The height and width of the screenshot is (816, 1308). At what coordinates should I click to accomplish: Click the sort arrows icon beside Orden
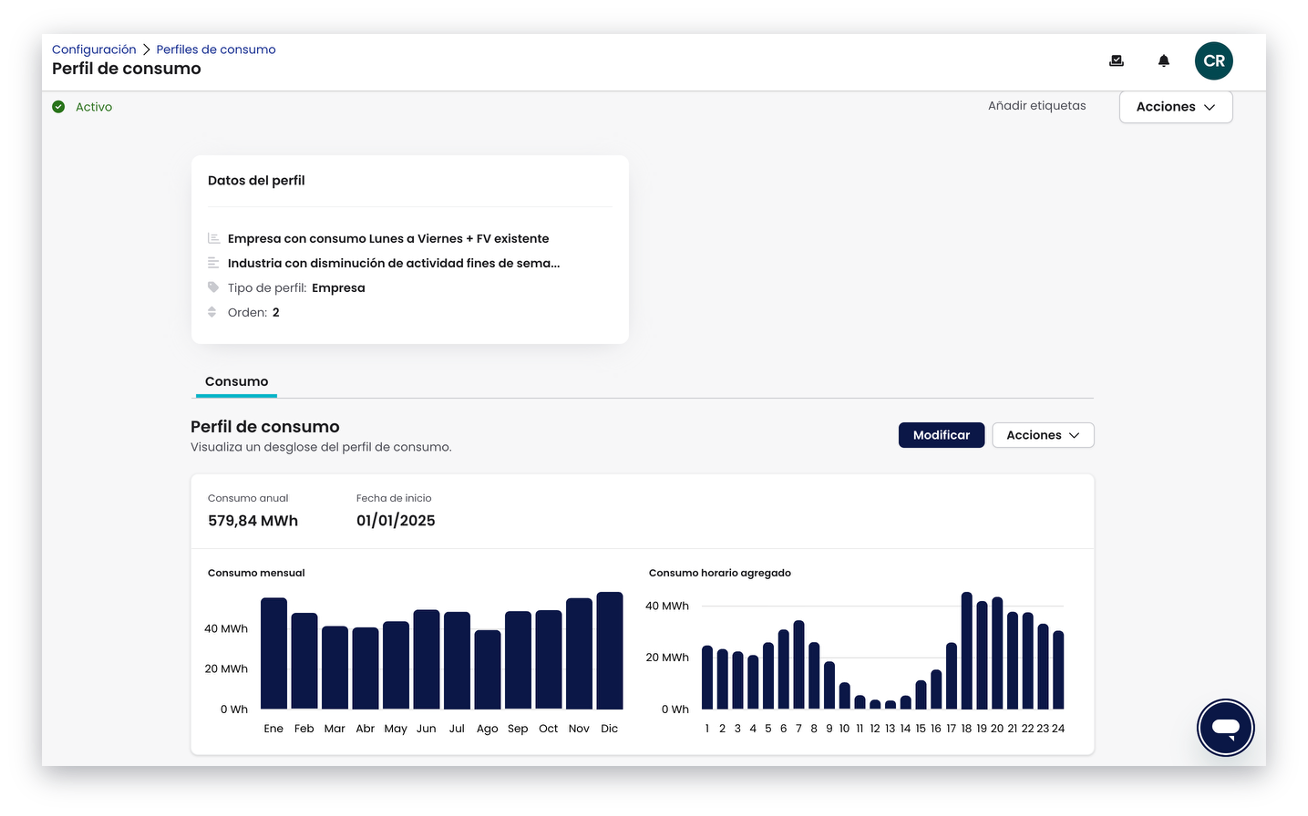213,312
